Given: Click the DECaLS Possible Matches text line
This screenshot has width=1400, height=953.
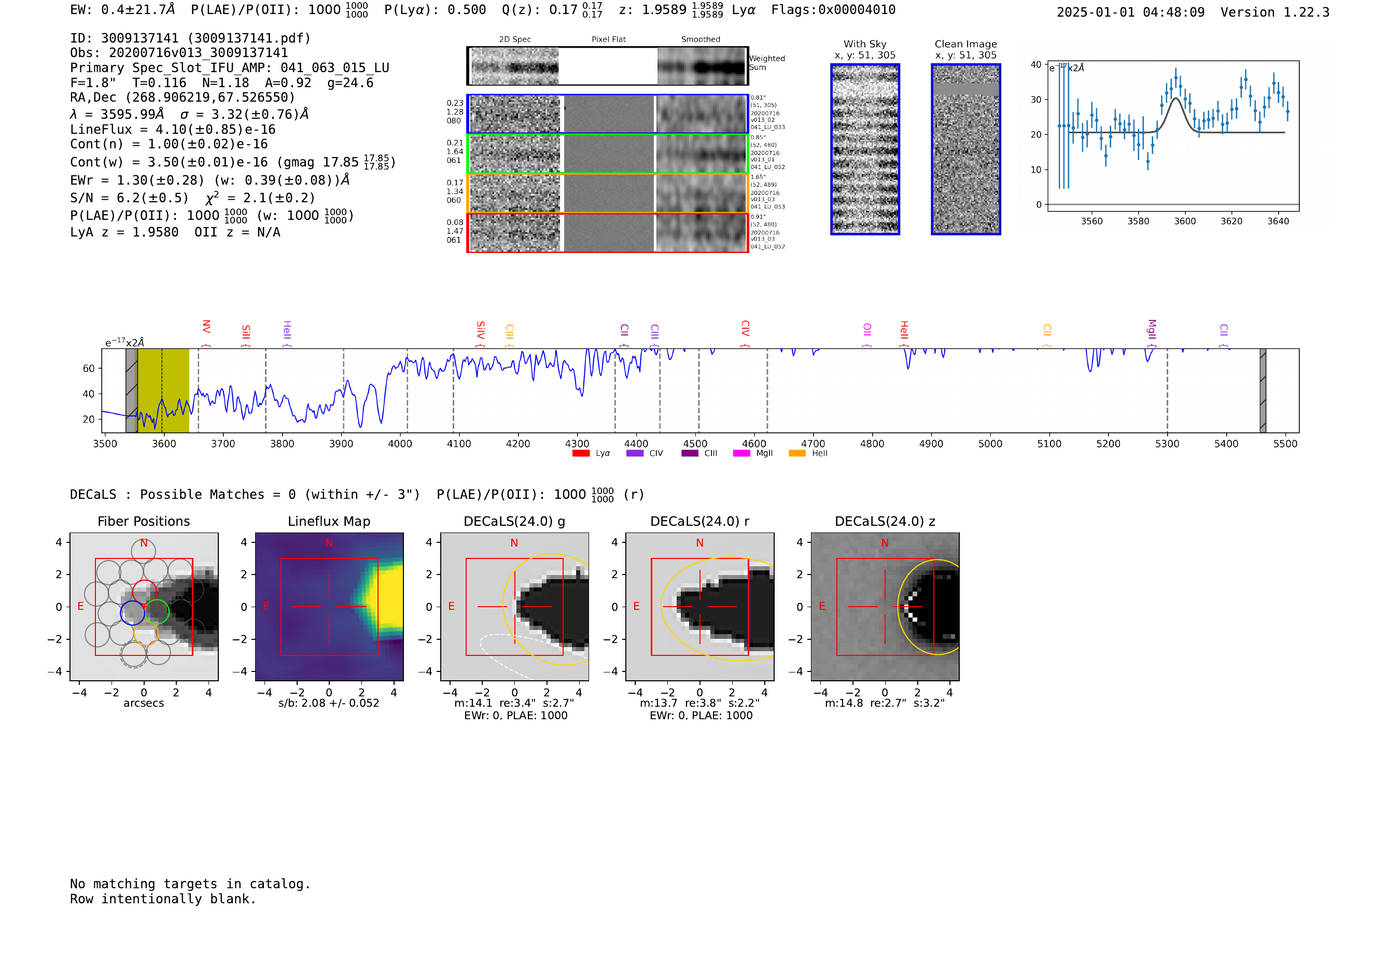Looking at the screenshot, I should [x=357, y=494].
